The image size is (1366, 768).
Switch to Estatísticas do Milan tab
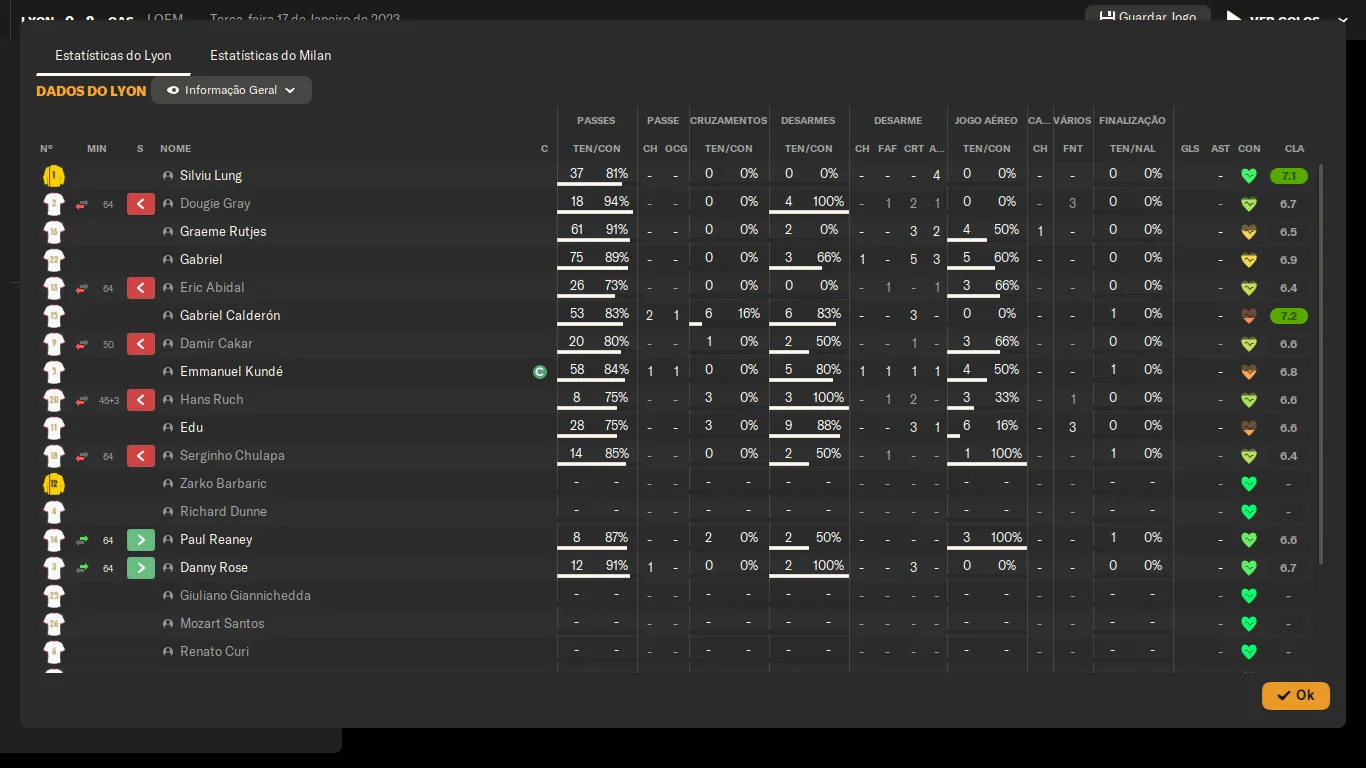pos(270,56)
